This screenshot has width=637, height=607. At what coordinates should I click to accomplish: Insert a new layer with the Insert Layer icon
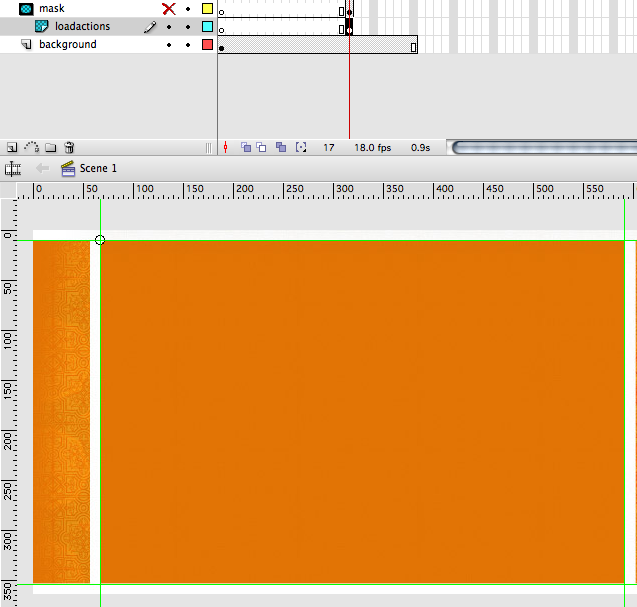click(12, 147)
